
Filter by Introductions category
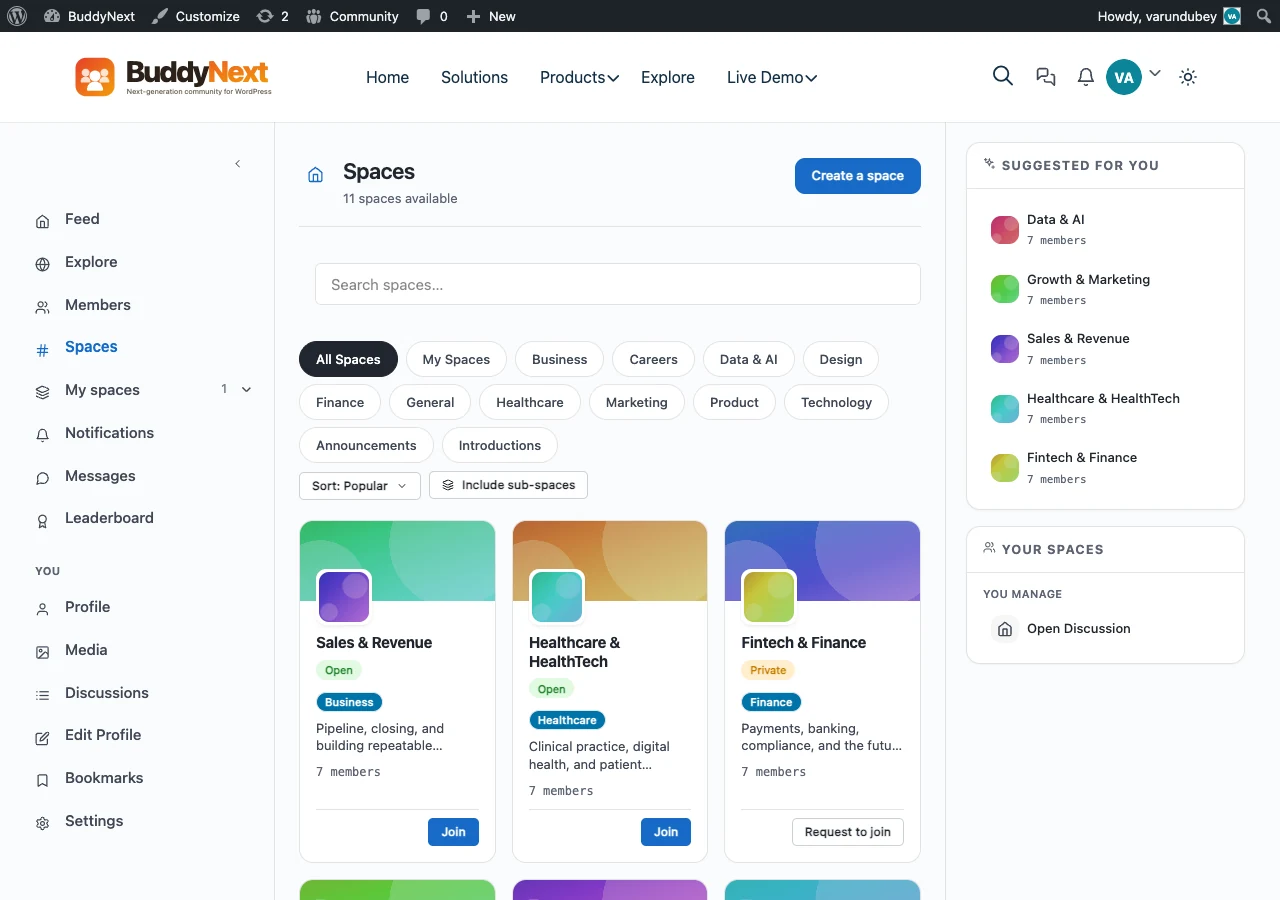pyautogui.click(x=500, y=445)
